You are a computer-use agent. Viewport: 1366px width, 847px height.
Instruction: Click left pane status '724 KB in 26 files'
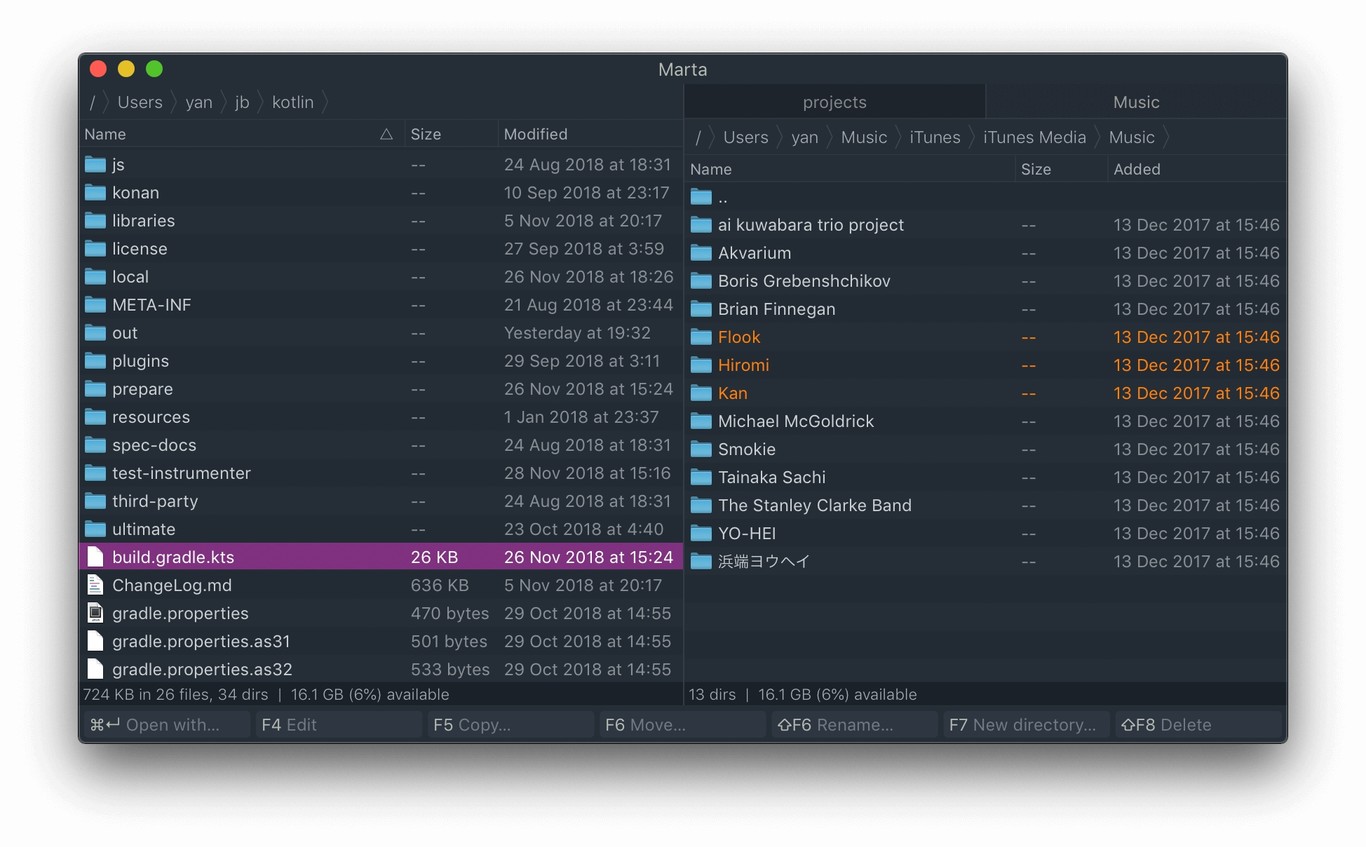[x=175, y=694]
